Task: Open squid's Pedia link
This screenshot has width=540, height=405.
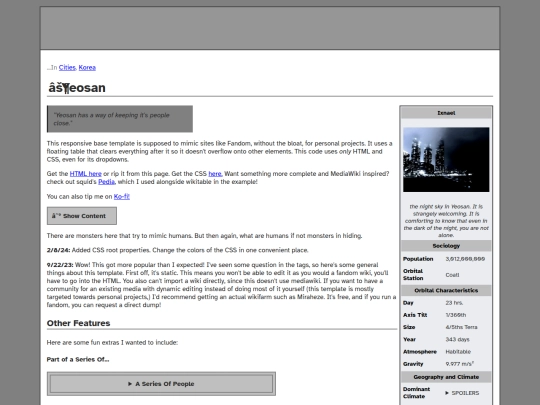Action: (x=106, y=181)
